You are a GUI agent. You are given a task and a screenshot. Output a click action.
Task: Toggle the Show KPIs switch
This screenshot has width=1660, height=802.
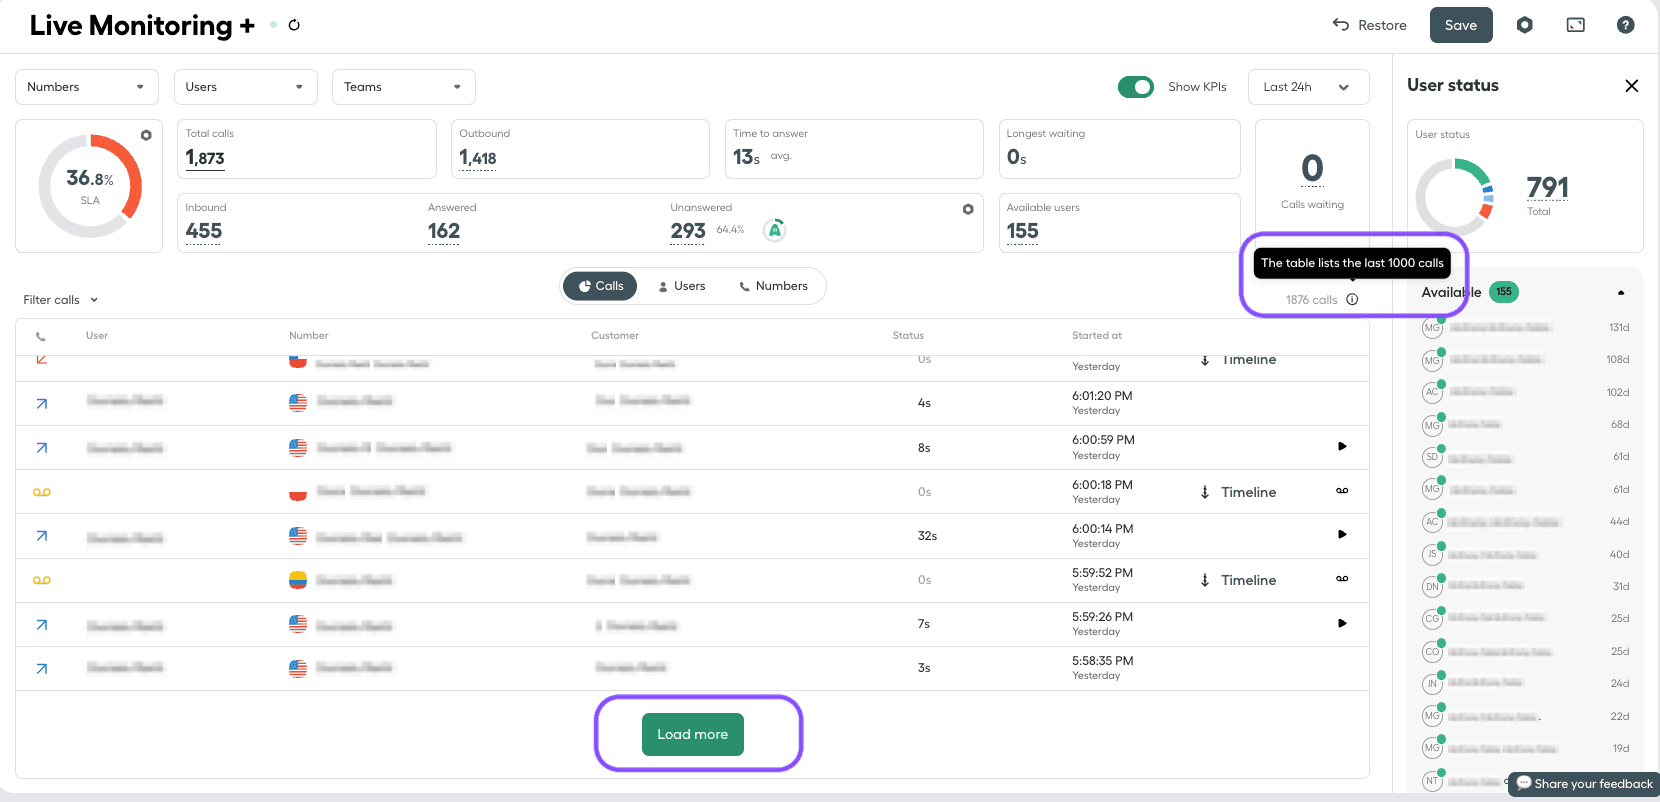coord(1135,87)
